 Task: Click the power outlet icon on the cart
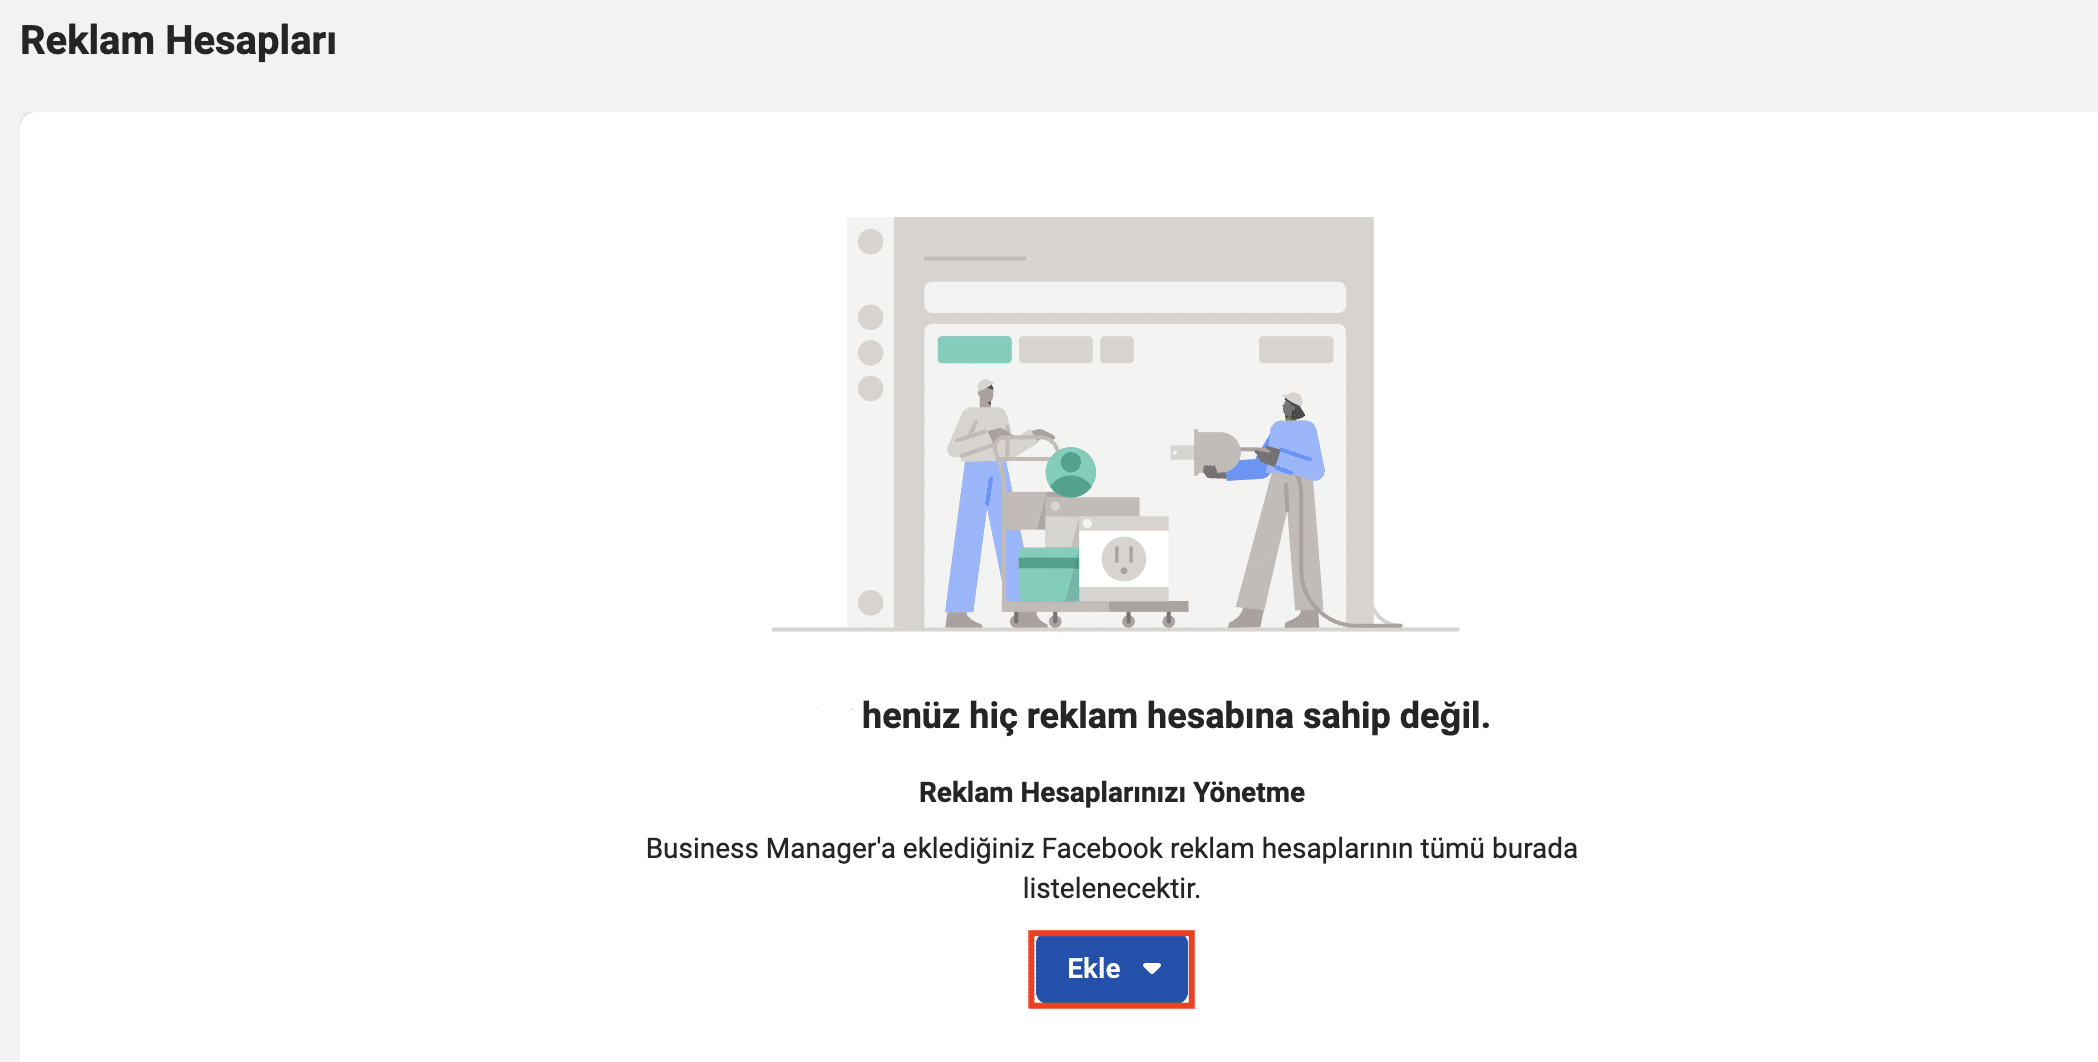(x=1123, y=558)
